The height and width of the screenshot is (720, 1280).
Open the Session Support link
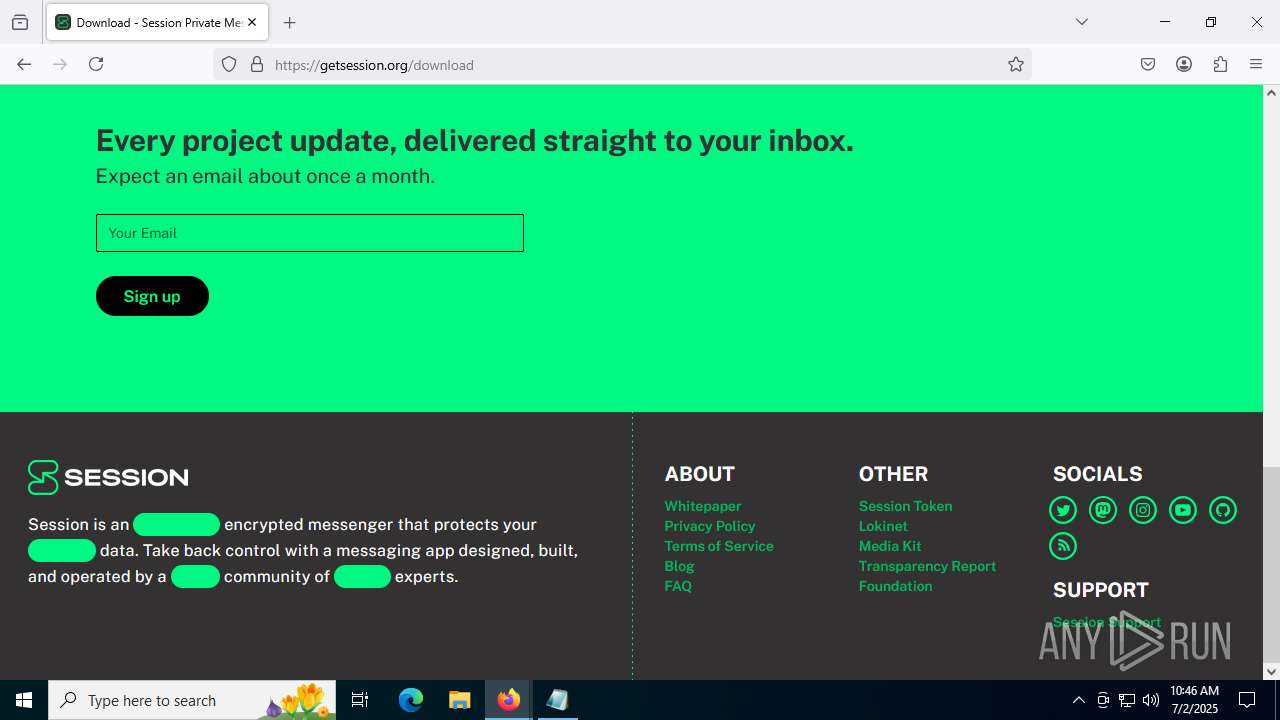(x=1107, y=622)
